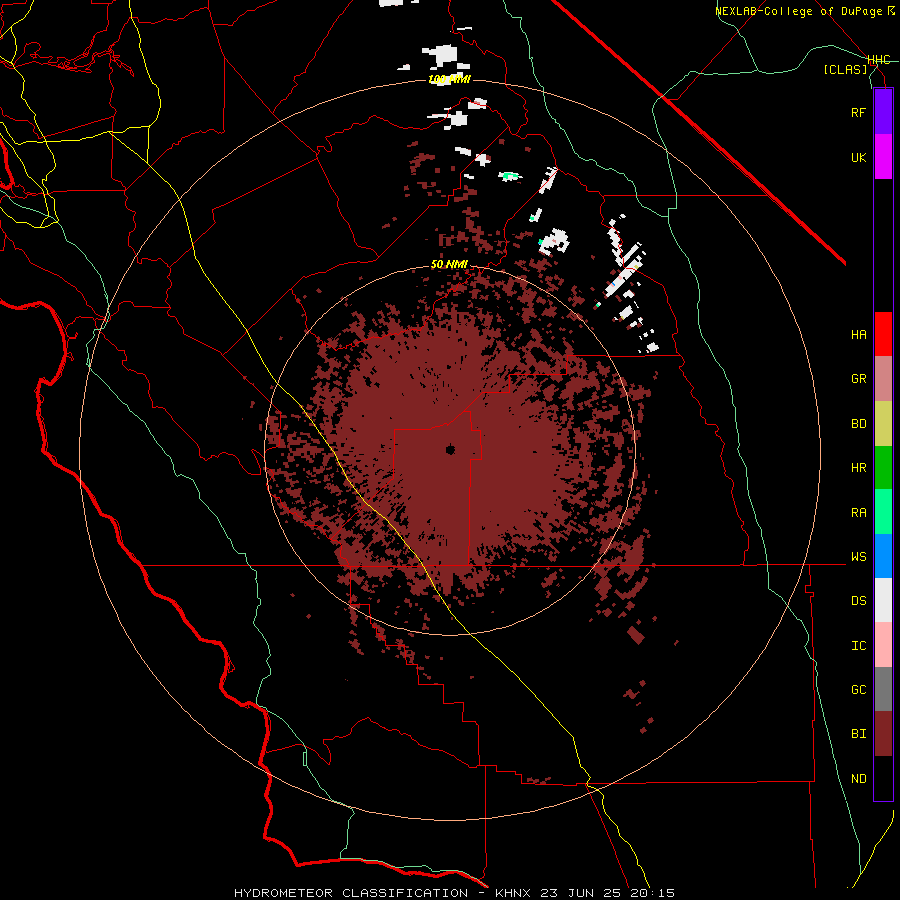Click the IC legend label

(858, 646)
